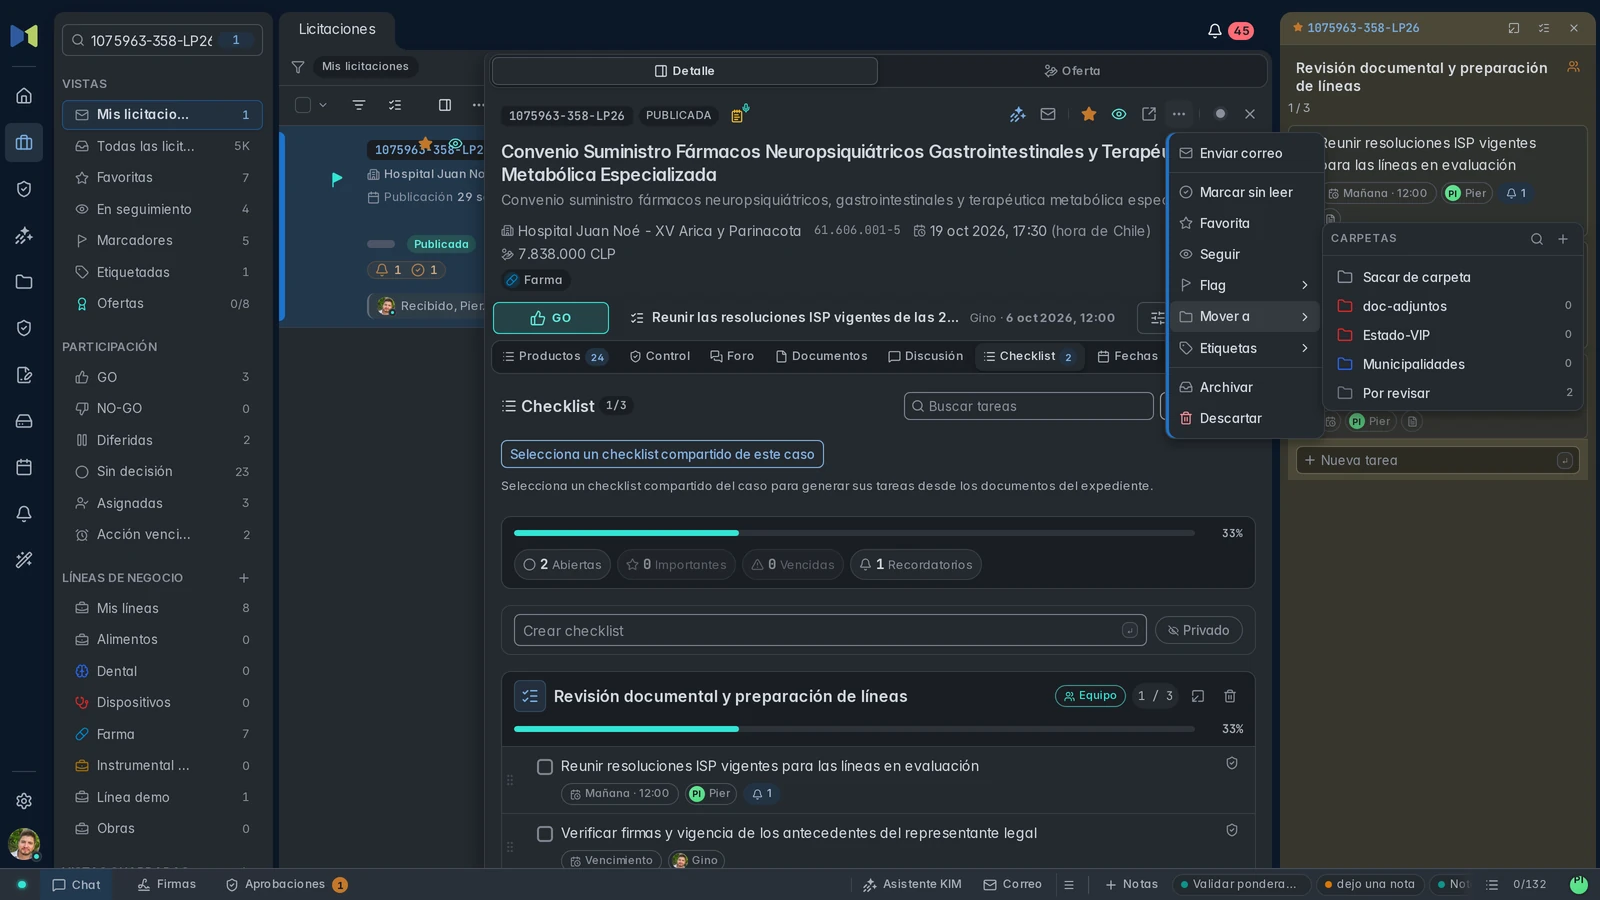Click the green GO button
Viewport: 1600px width, 900px height.
pyautogui.click(x=551, y=318)
